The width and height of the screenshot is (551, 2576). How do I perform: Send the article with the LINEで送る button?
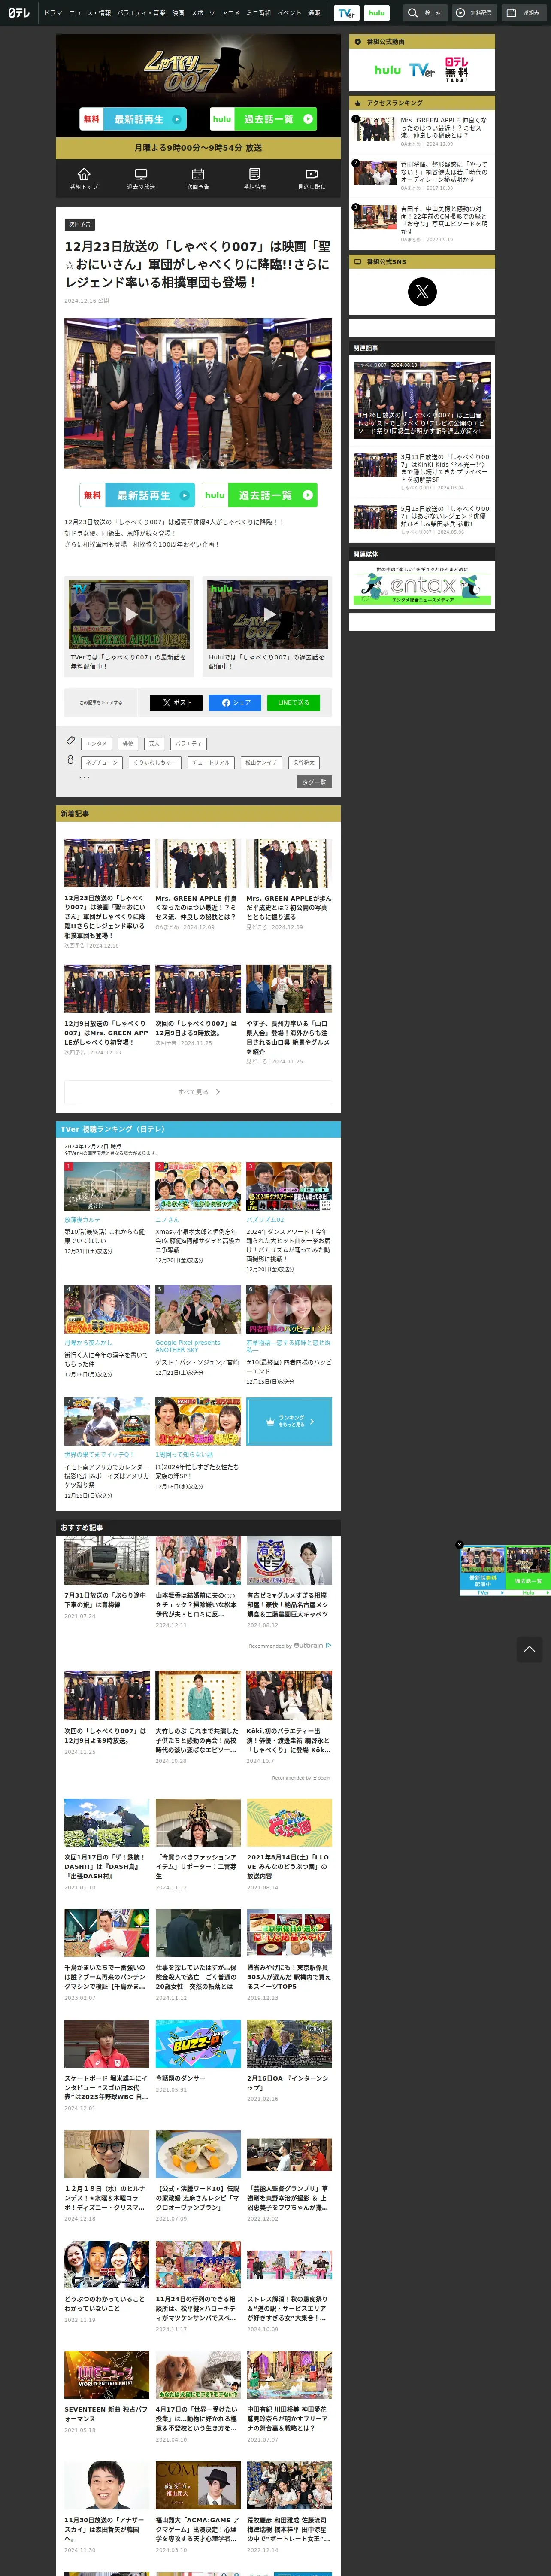pos(294,702)
